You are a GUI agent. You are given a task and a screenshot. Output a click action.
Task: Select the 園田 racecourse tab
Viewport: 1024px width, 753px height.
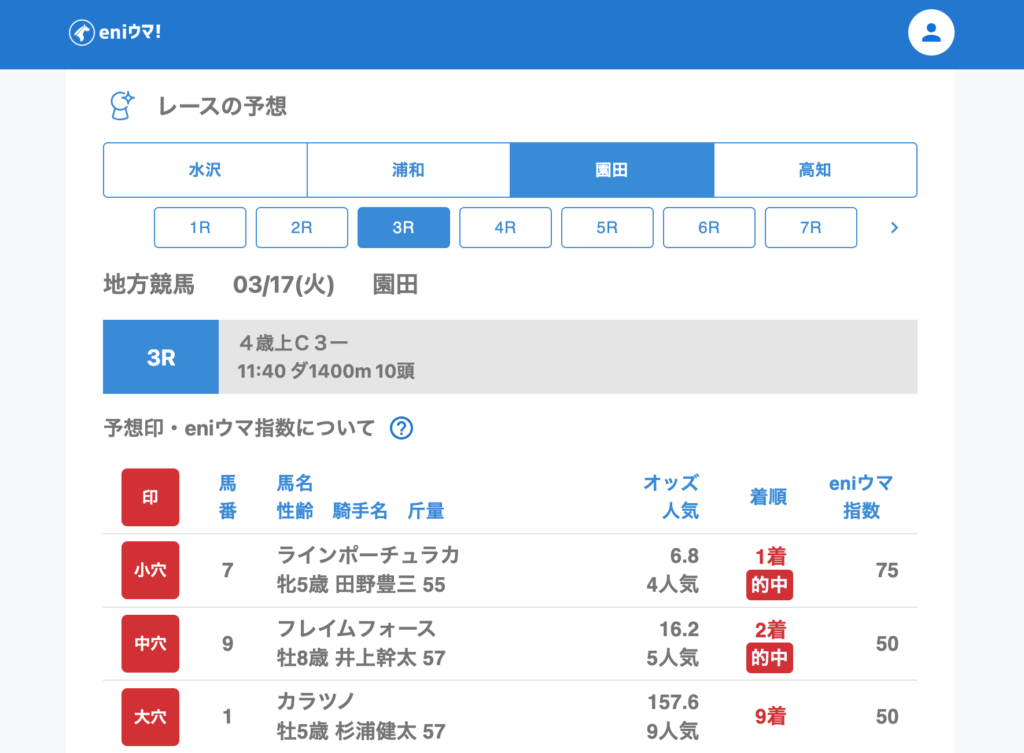click(612, 170)
